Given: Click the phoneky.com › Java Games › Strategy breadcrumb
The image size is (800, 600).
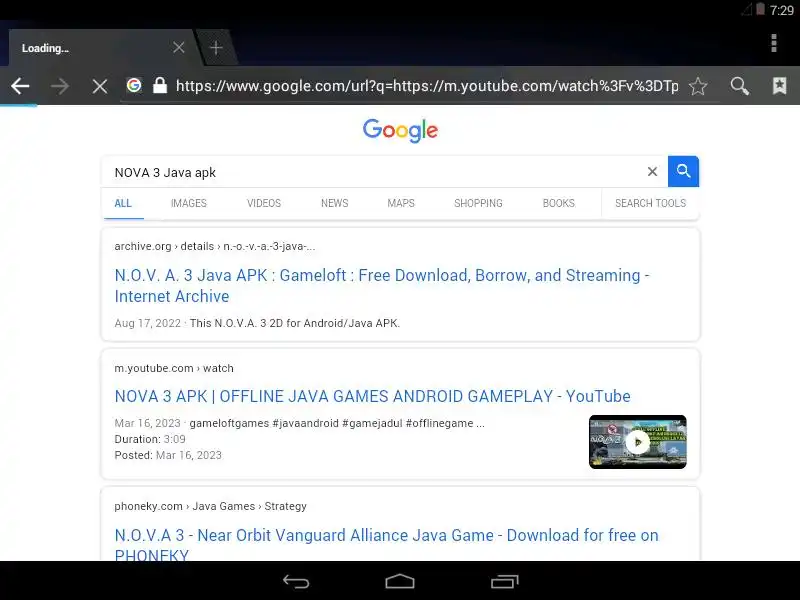Looking at the screenshot, I should 211,506.
